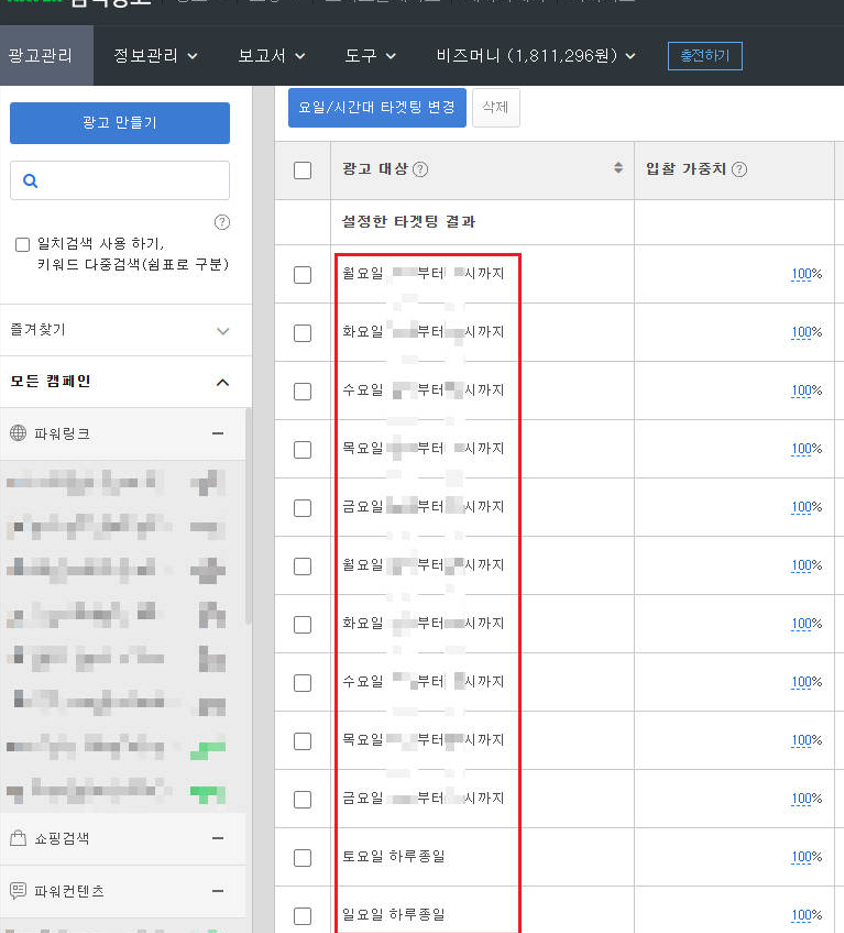Image resolution: width=844 pixels, height=933 pixels.
Task: Check the first 목요일 row checkbox
Action: 302,450
